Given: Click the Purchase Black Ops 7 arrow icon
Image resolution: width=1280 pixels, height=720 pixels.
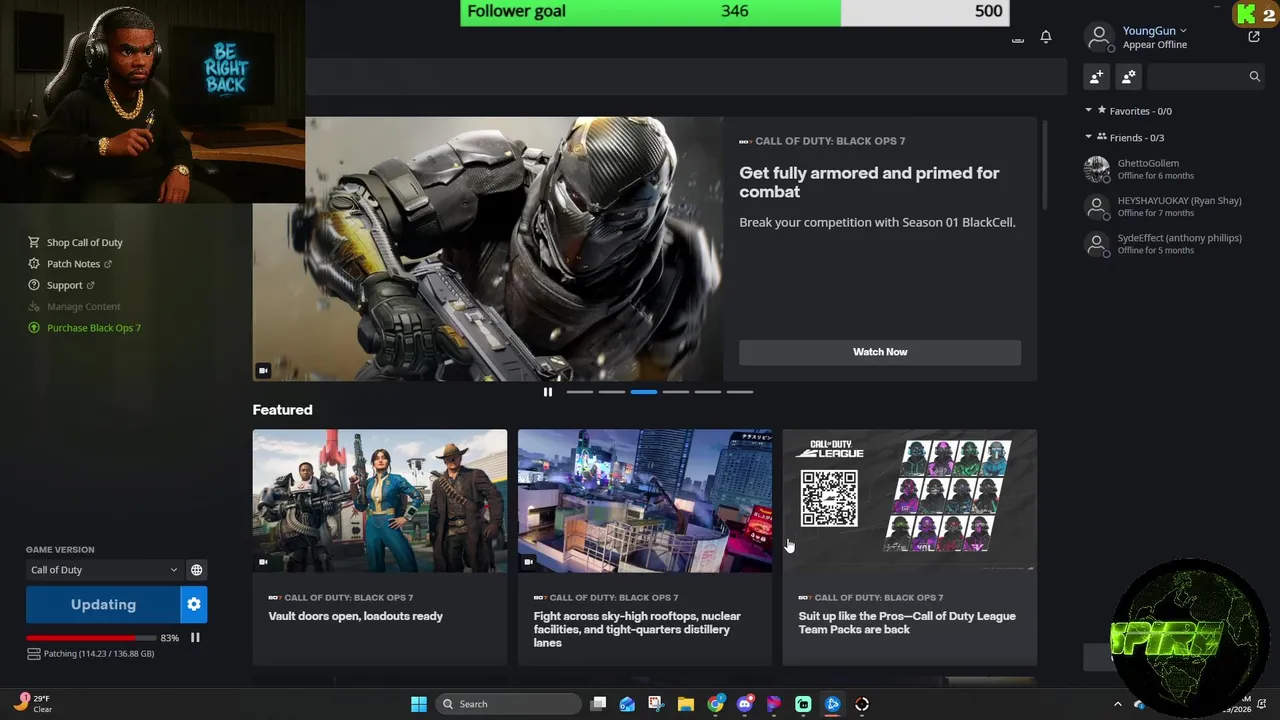Looking at the screenshot, I should tap(34, 328).
